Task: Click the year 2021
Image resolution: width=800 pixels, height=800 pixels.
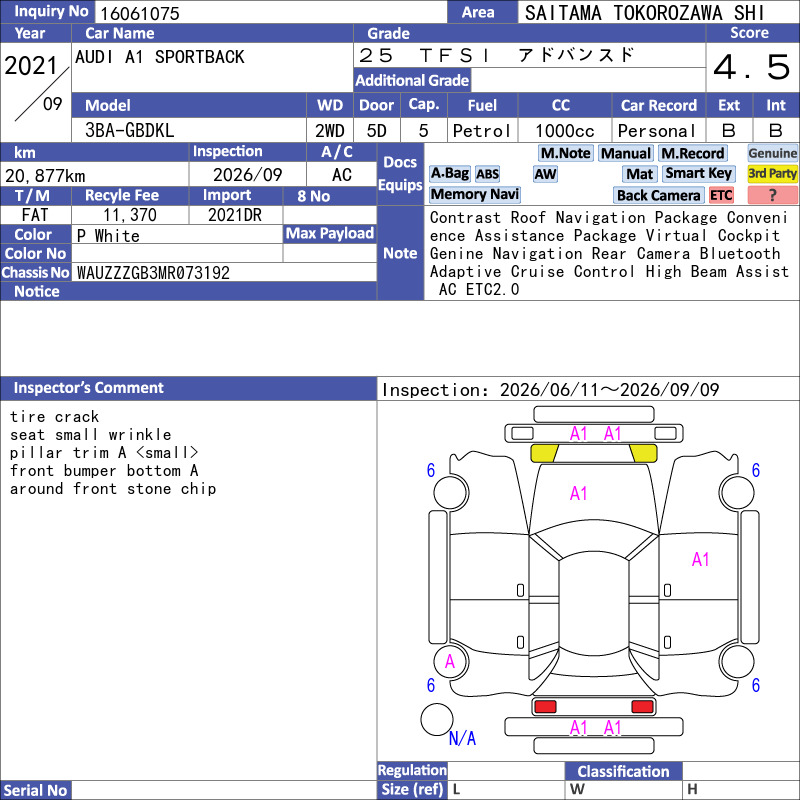Action: 31,66
